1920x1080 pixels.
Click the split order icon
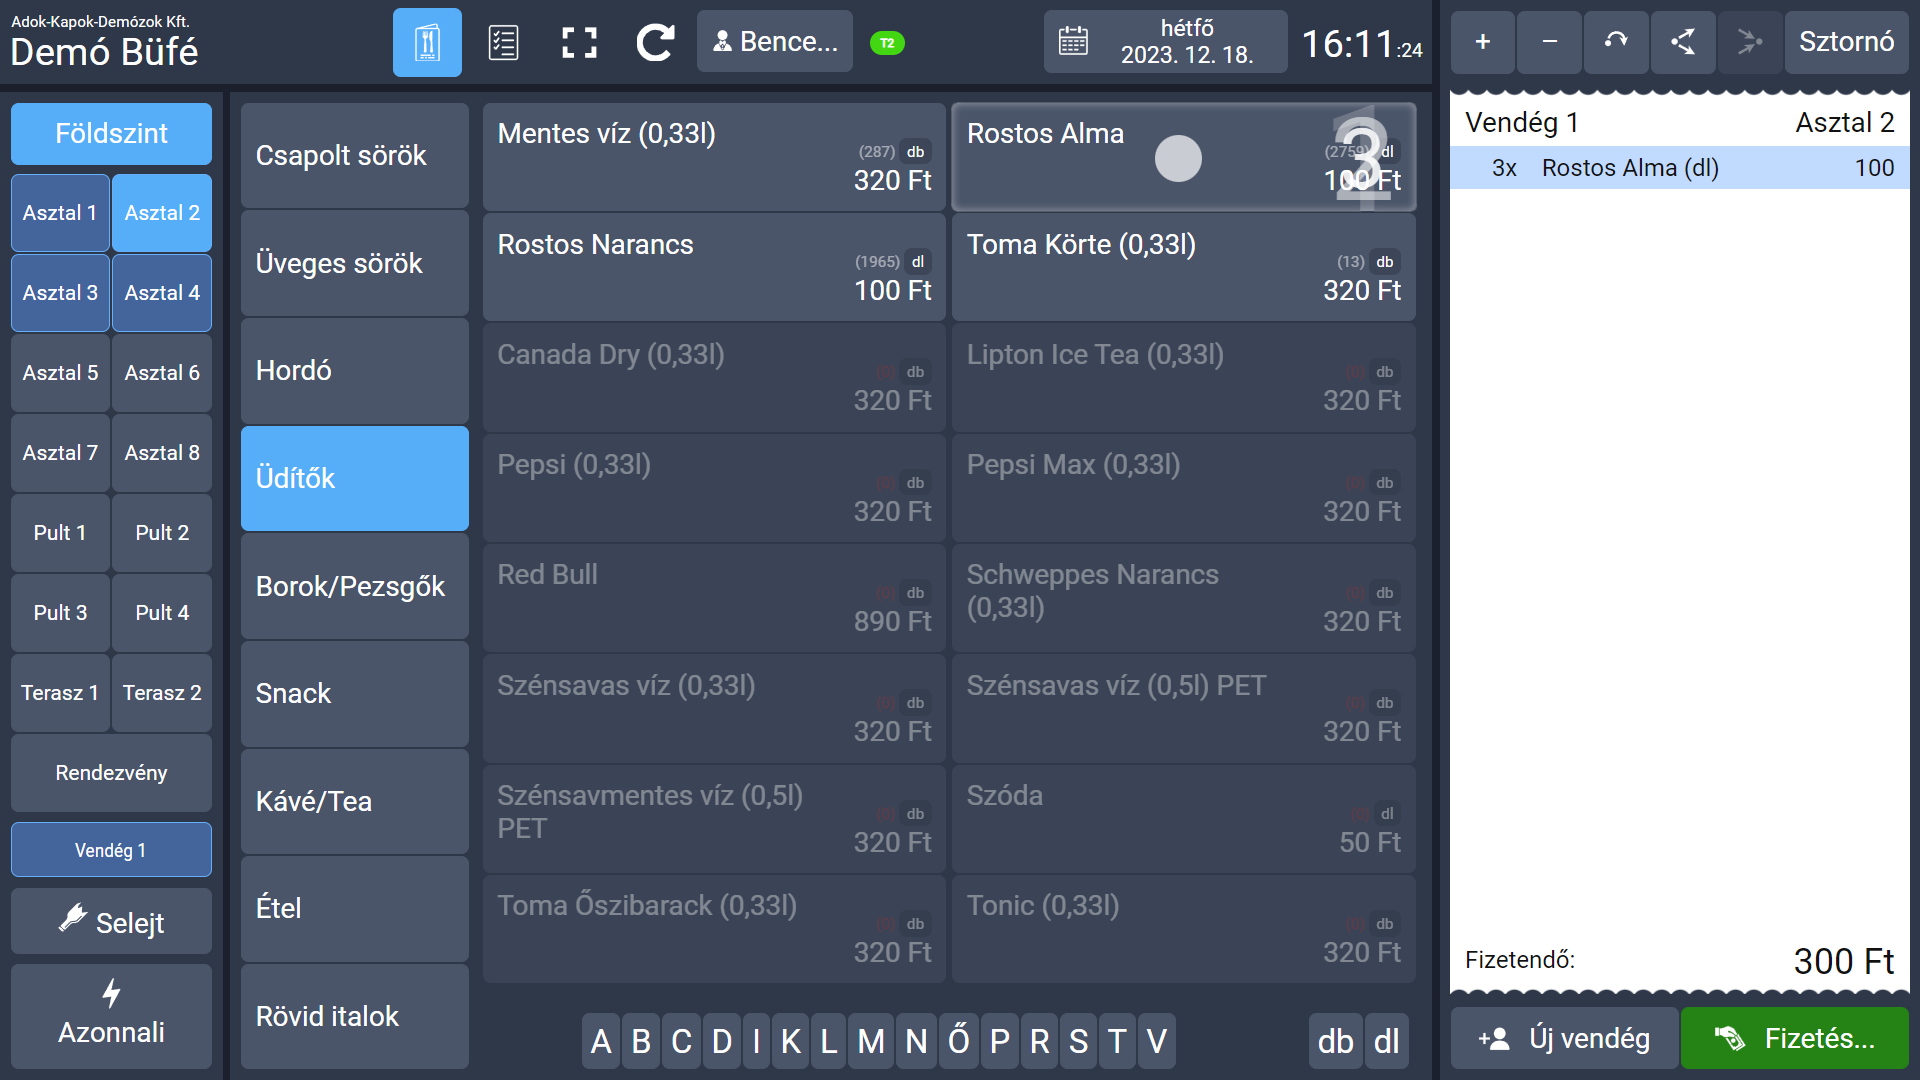point(1683,42)
